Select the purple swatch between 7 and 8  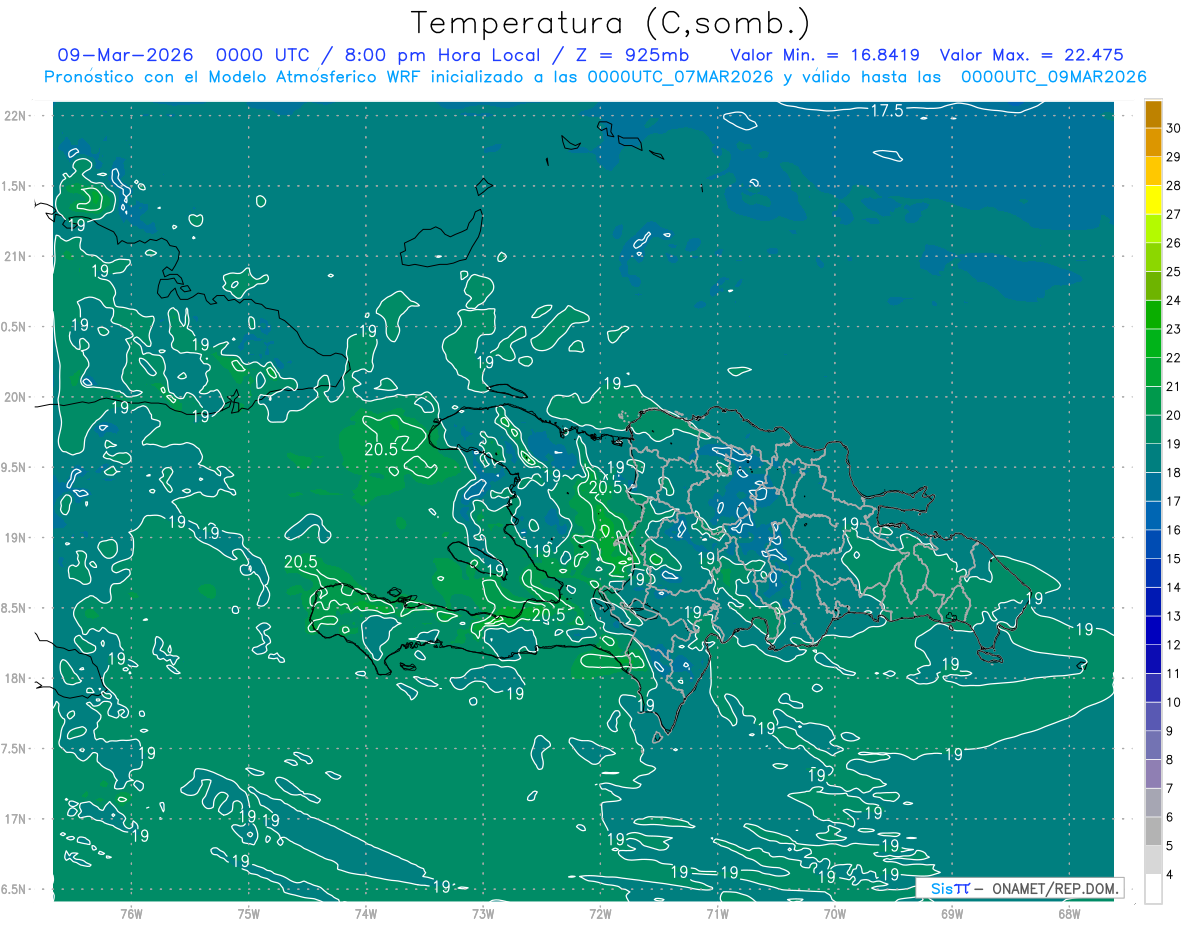click(1153, 774)
